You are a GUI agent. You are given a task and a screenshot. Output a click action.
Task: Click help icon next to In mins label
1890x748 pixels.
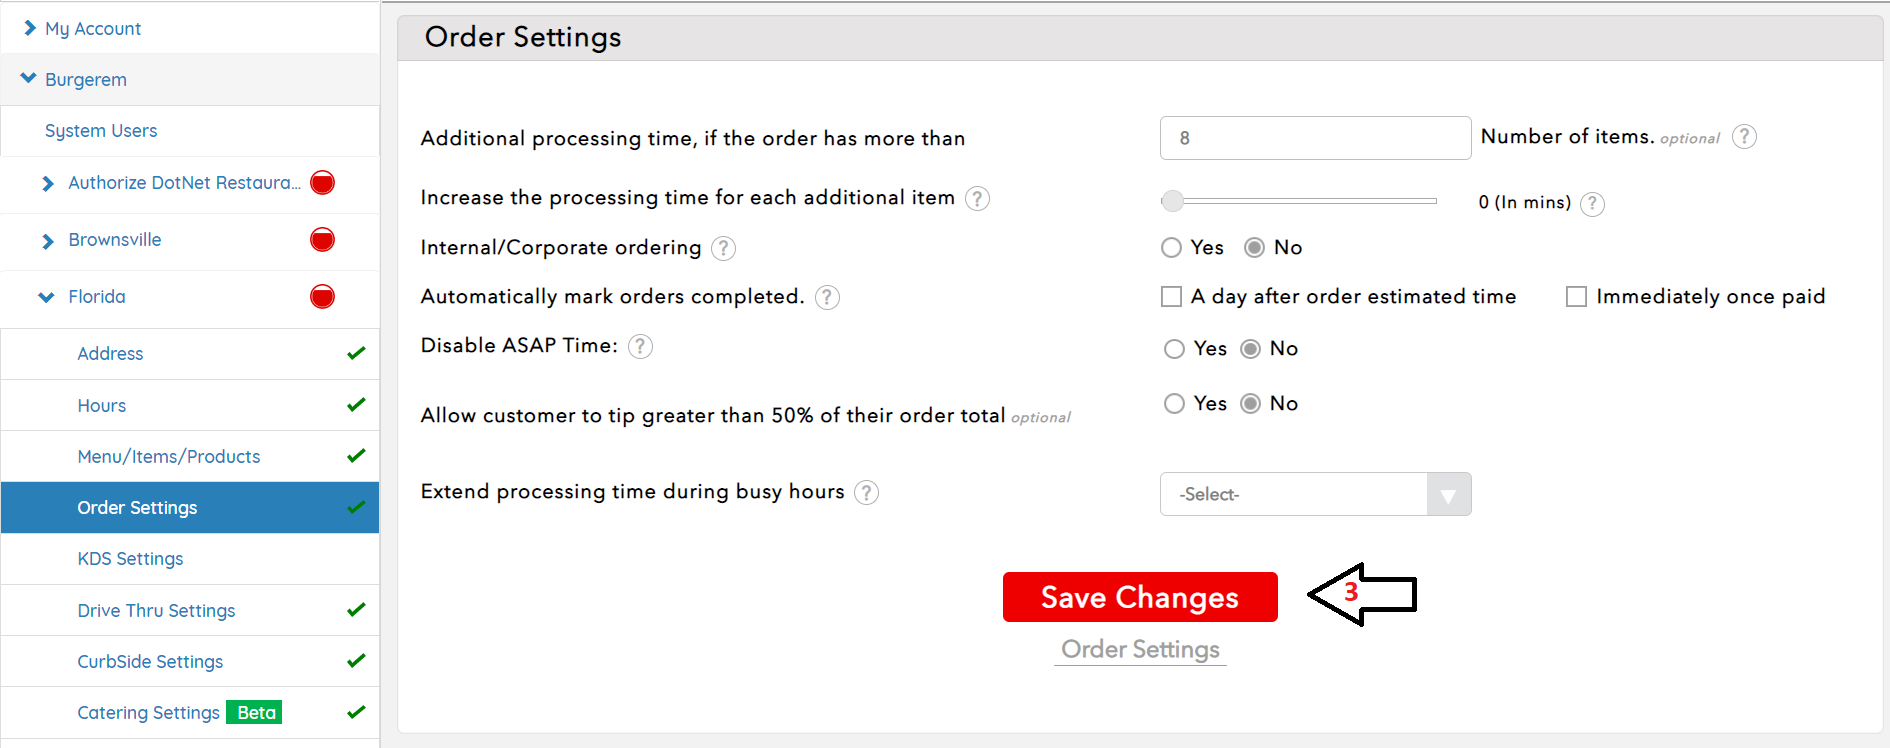pos(1593,204)
